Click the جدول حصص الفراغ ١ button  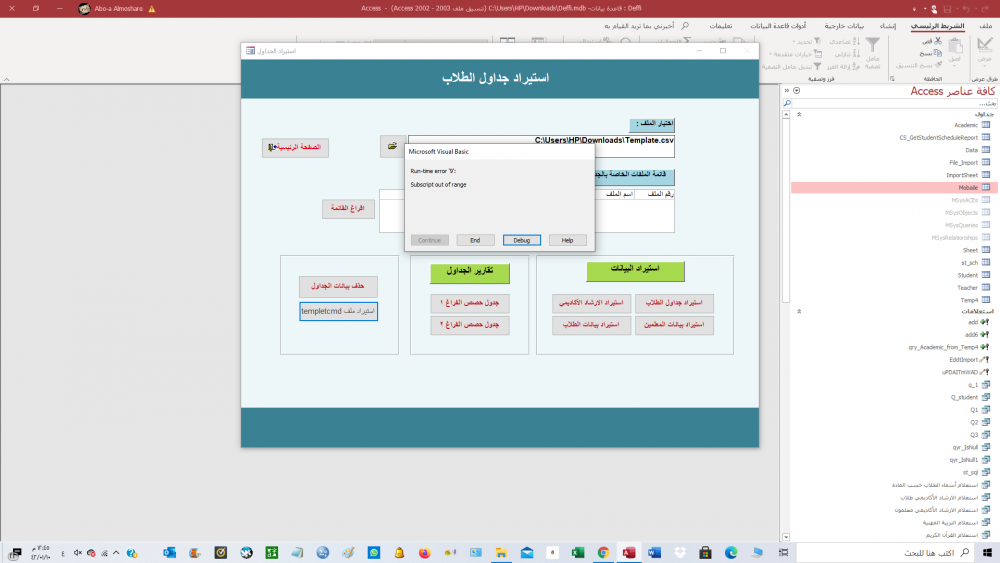tap(469, 303)
